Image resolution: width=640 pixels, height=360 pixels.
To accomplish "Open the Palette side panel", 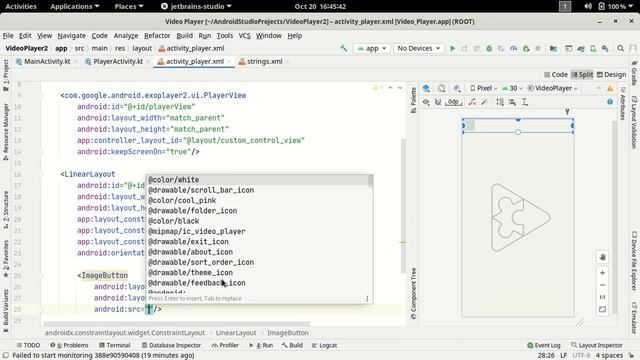I will (x=413, y=100).
